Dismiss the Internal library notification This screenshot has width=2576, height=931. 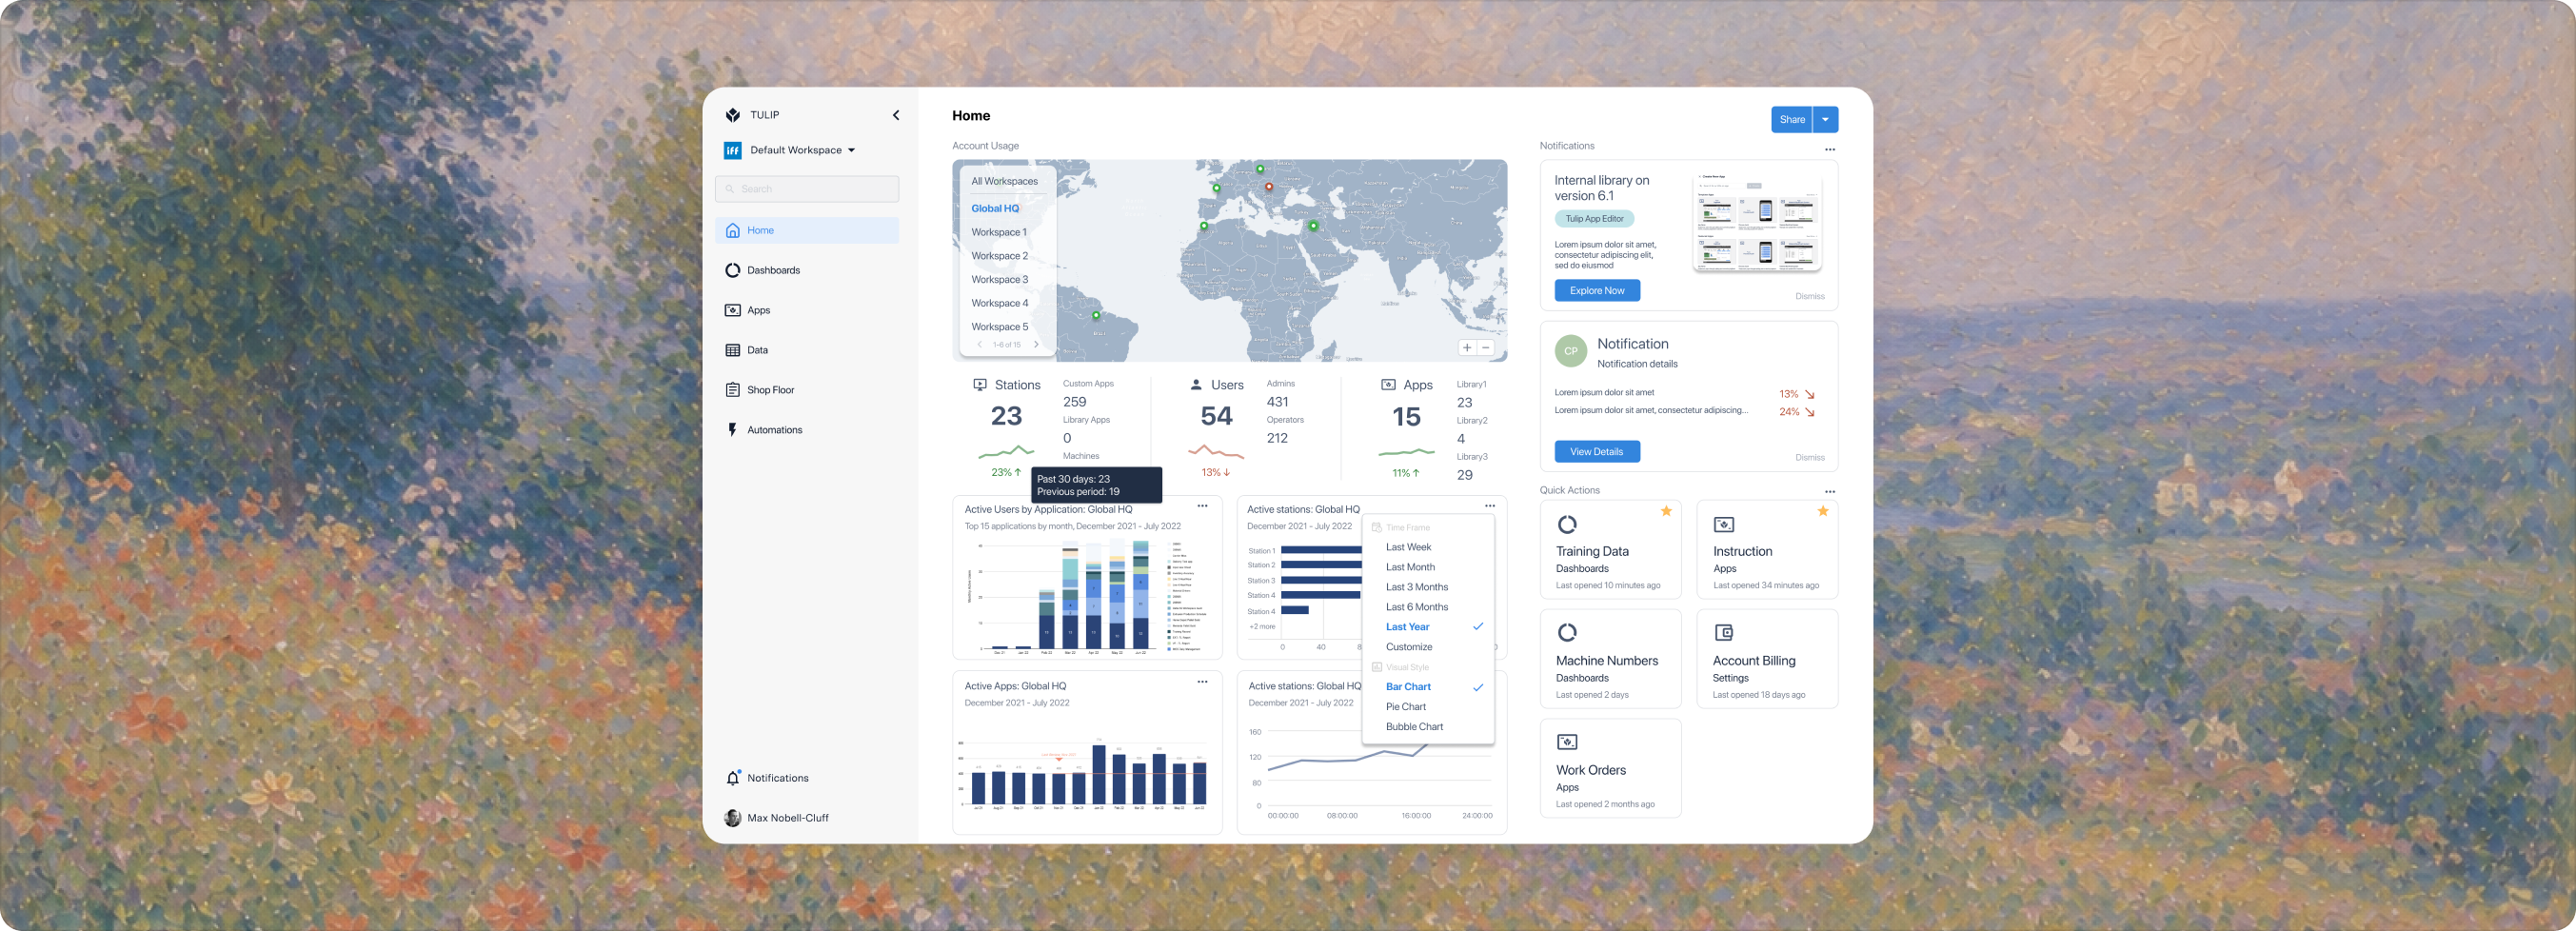(x=1809, y=296)
